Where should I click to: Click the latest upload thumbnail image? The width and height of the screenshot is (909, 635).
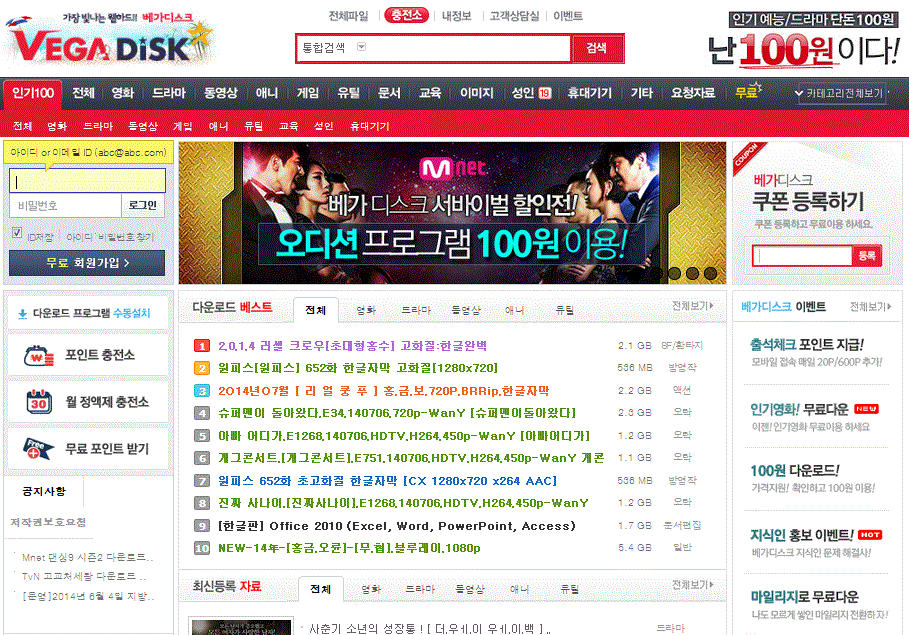pos(241,627)
